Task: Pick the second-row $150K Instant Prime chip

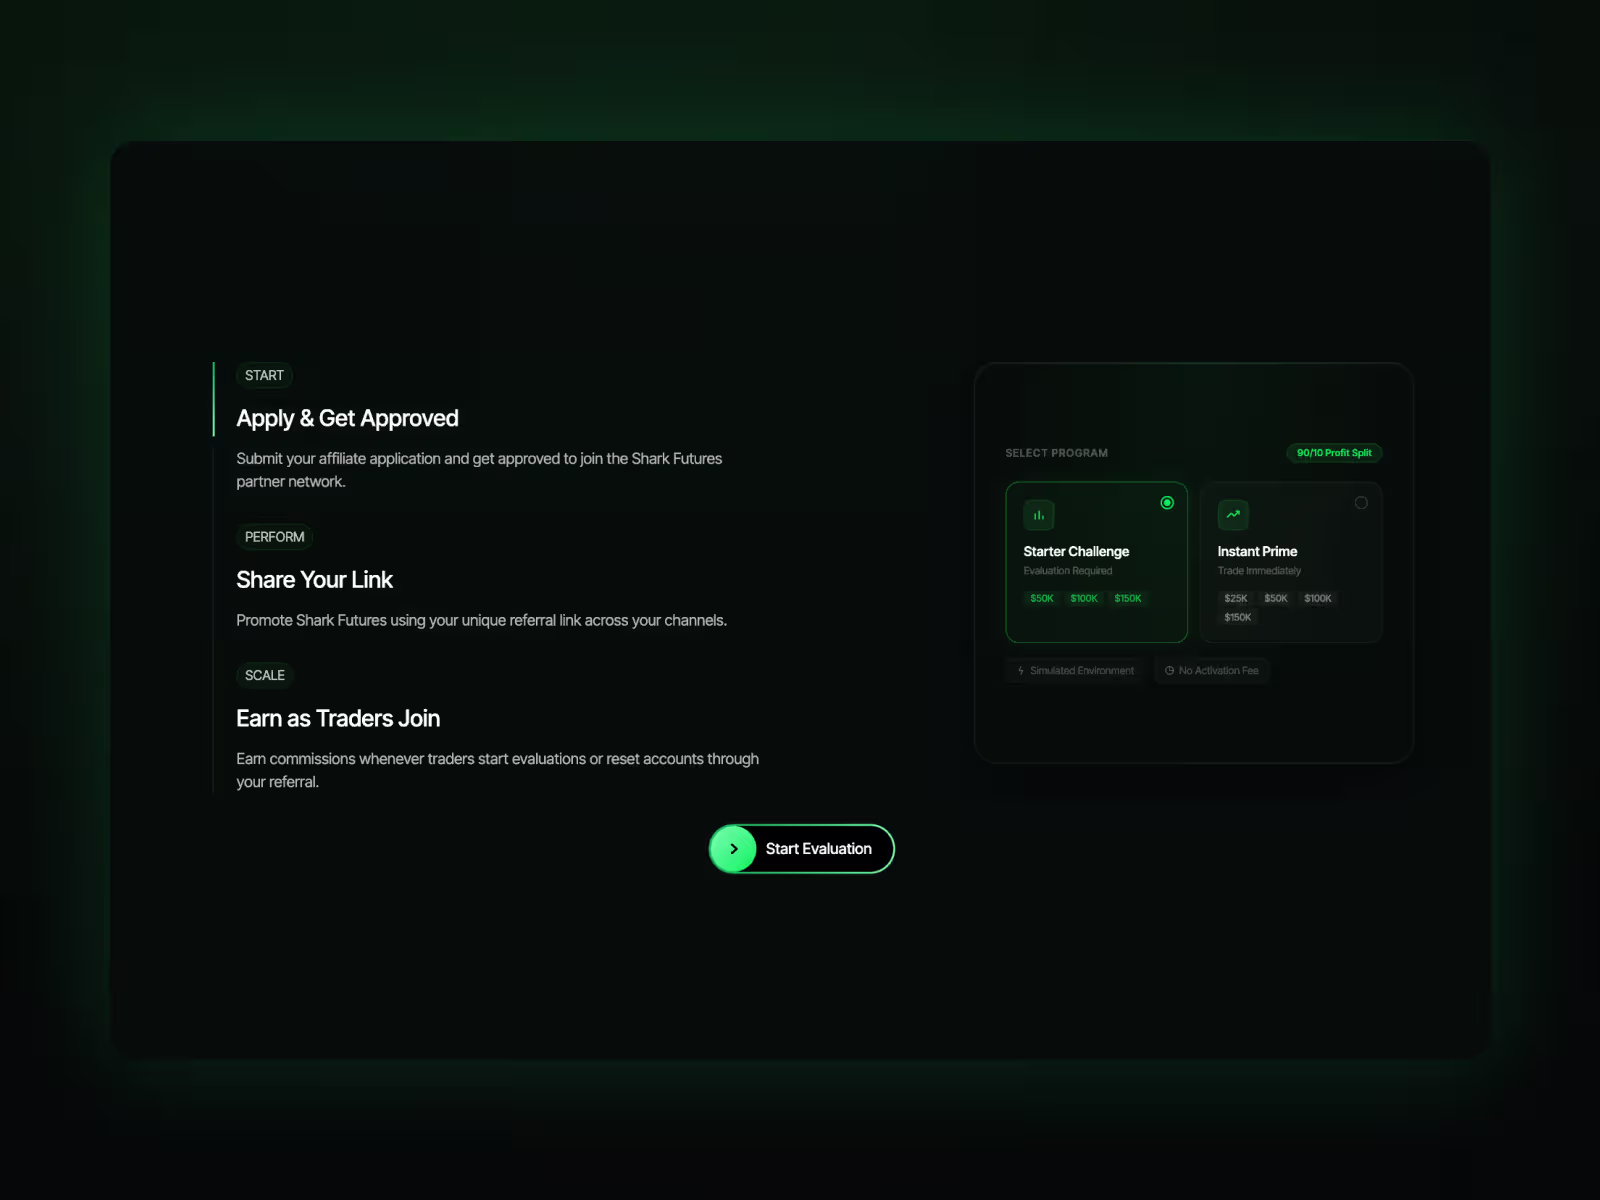Action: [x=1238, y=617]
